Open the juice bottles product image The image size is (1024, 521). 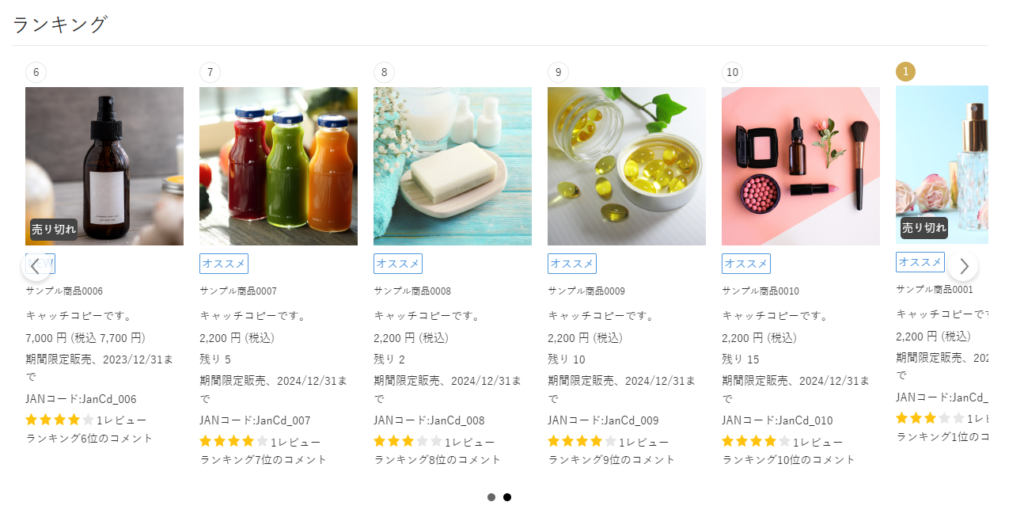[278, 165]
